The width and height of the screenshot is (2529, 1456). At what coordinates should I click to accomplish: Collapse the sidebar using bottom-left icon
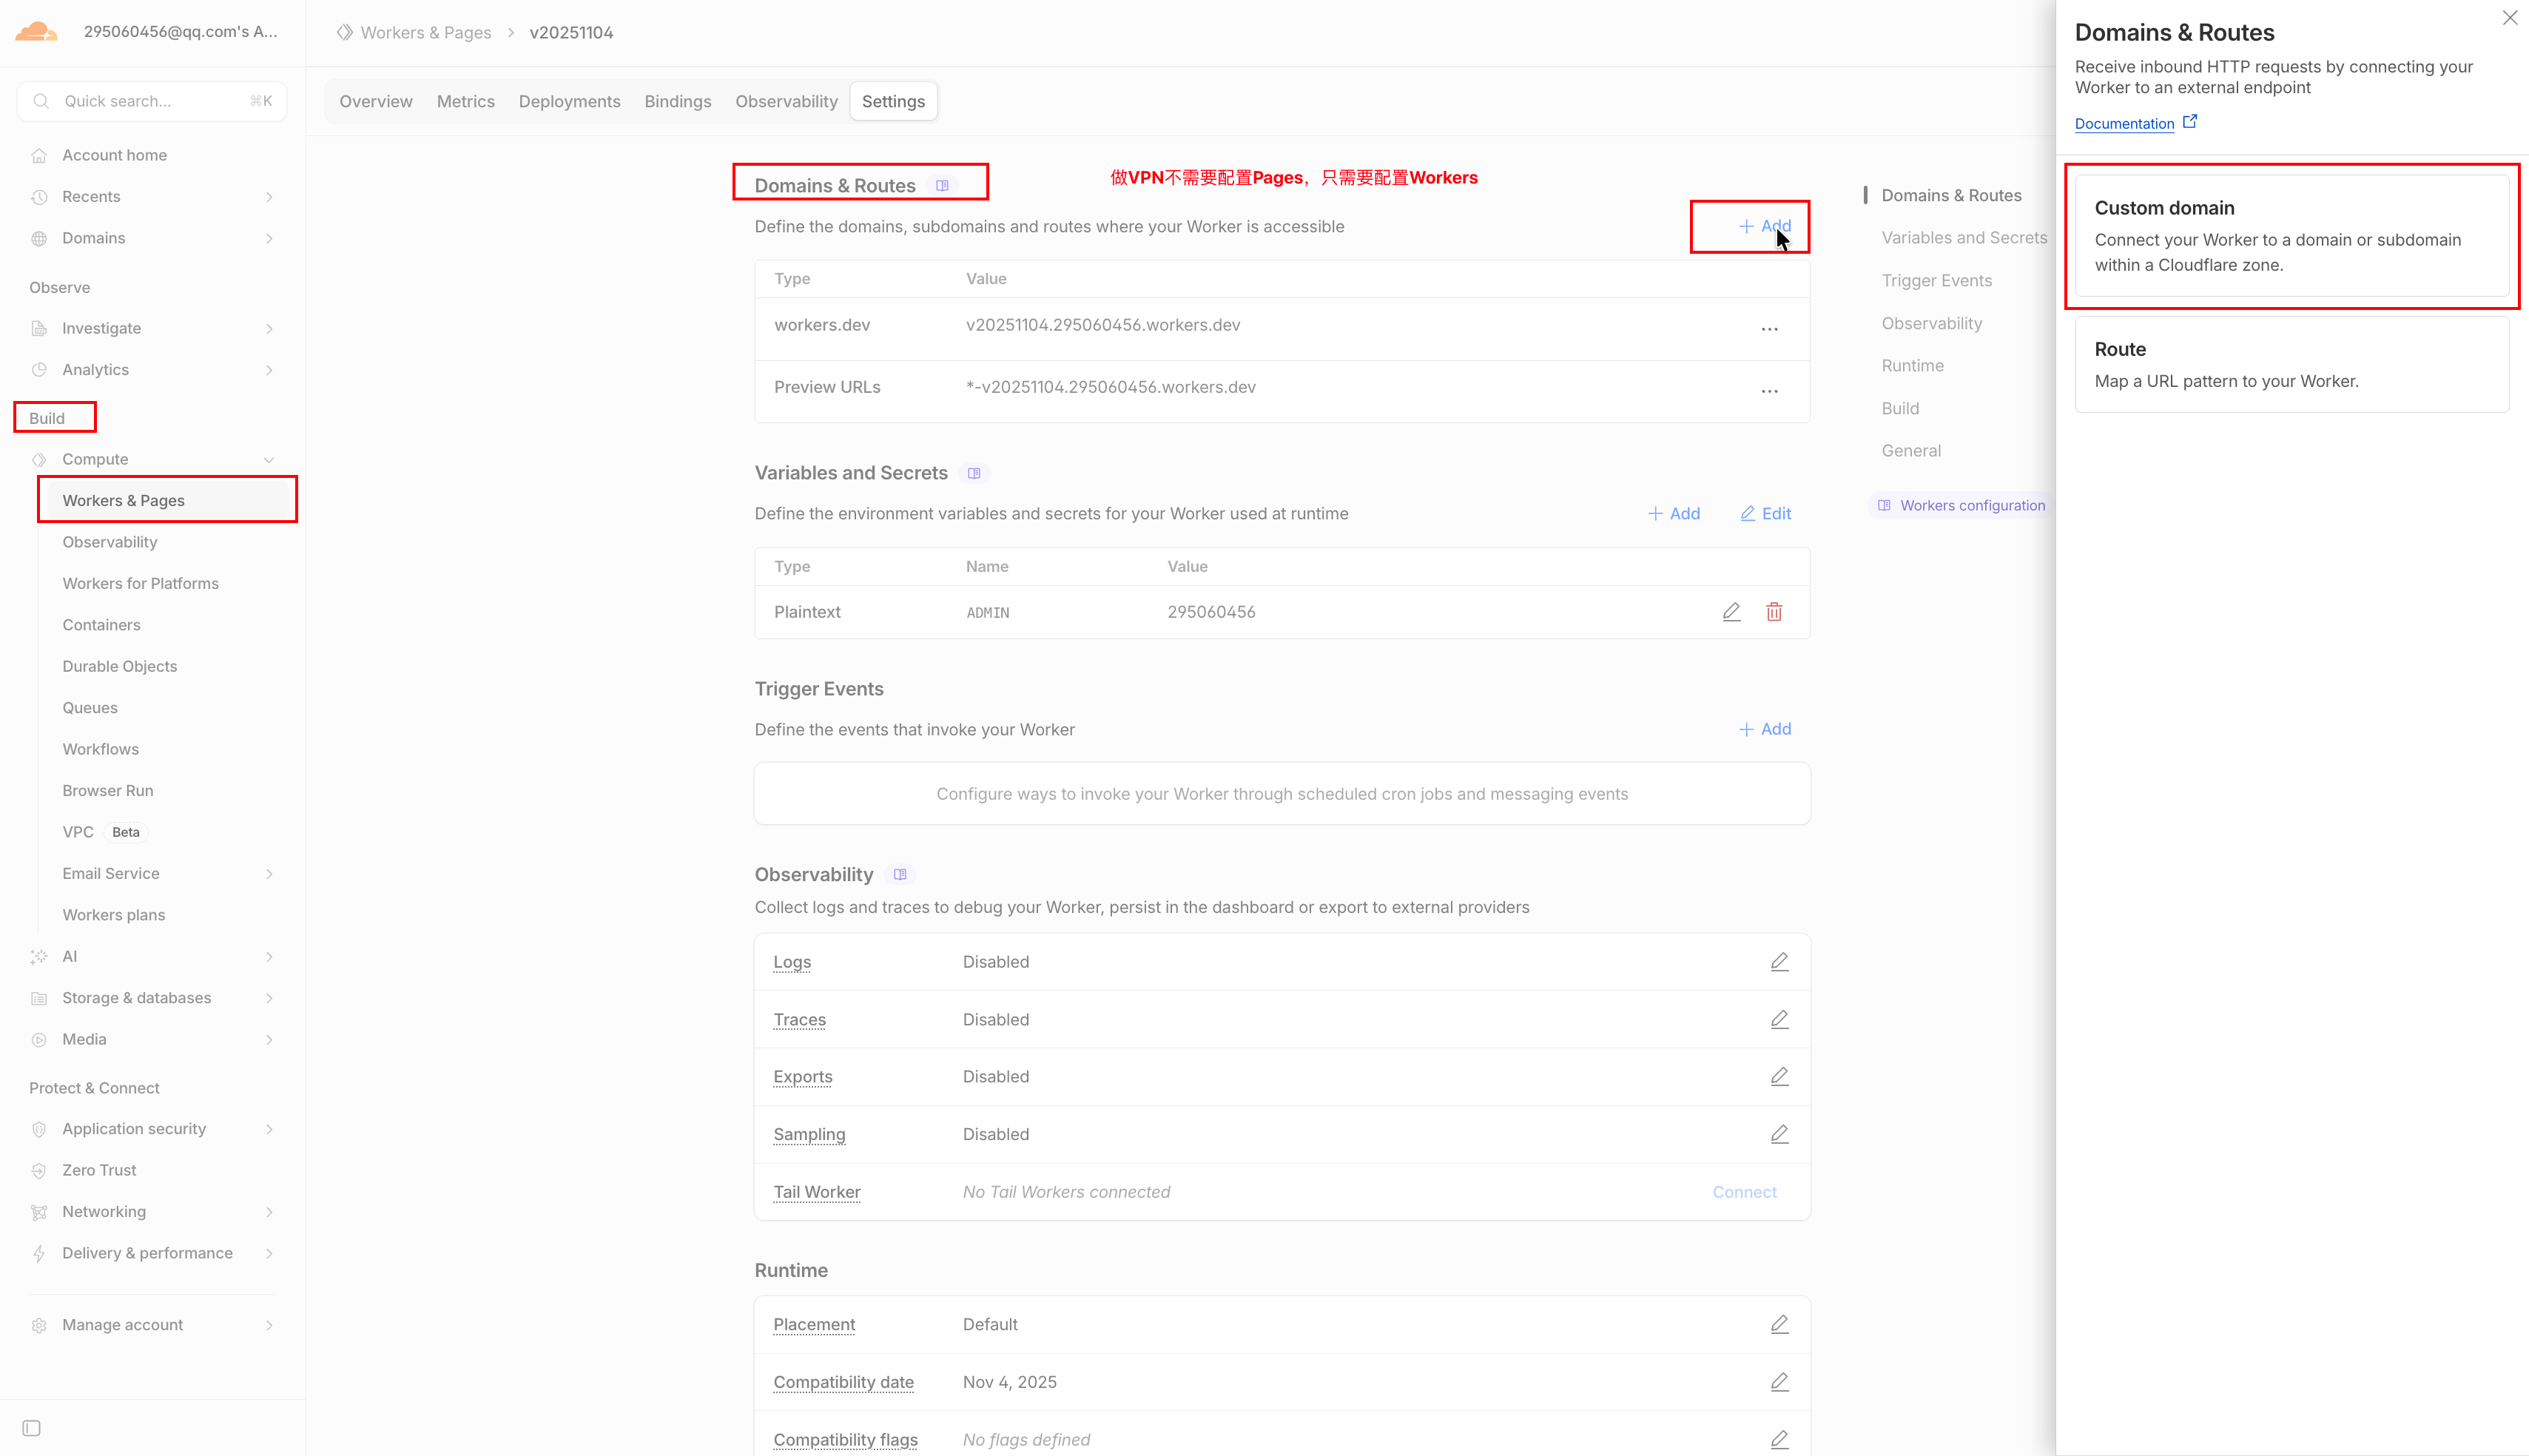[32, 1428]
